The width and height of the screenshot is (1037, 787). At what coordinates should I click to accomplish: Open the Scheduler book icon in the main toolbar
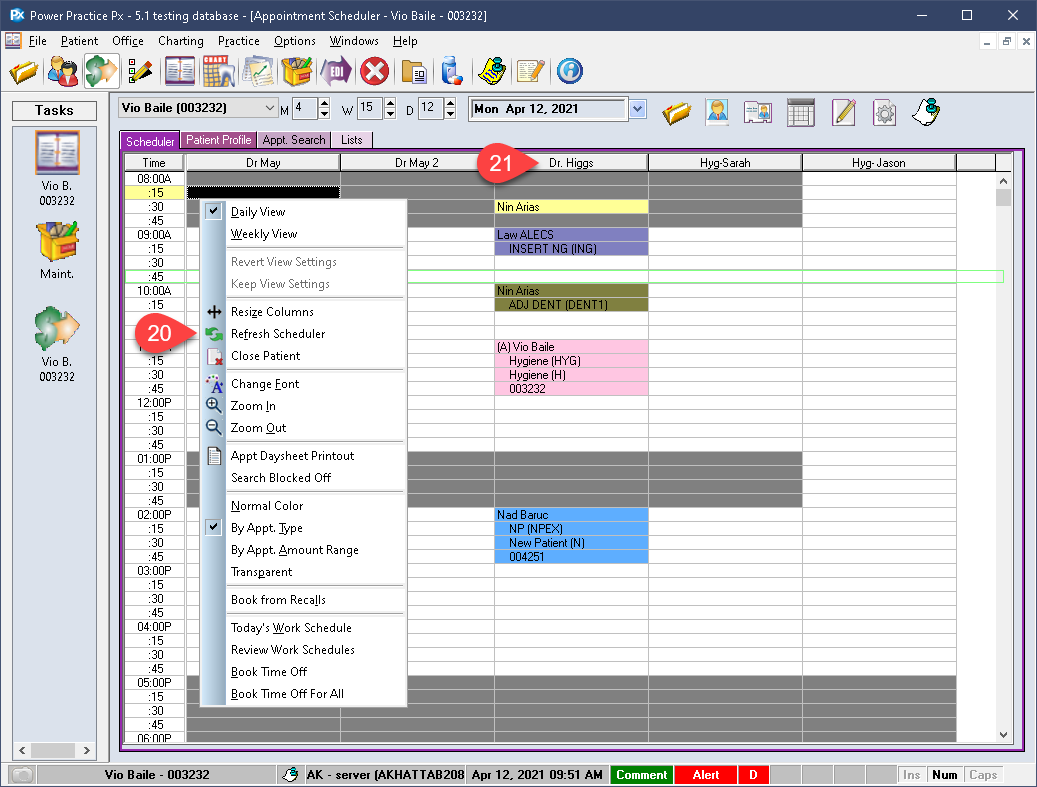pyautogui.click(x=179, y=71)
